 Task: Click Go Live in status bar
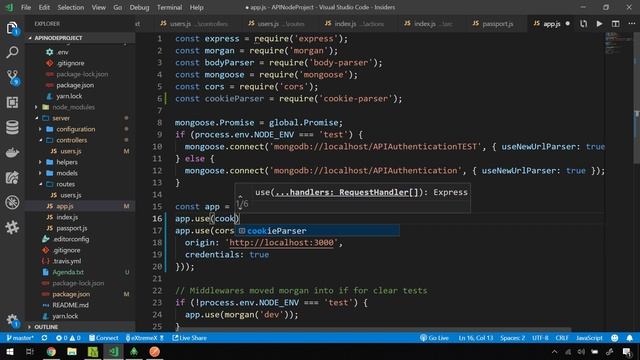tap(434, 338)
